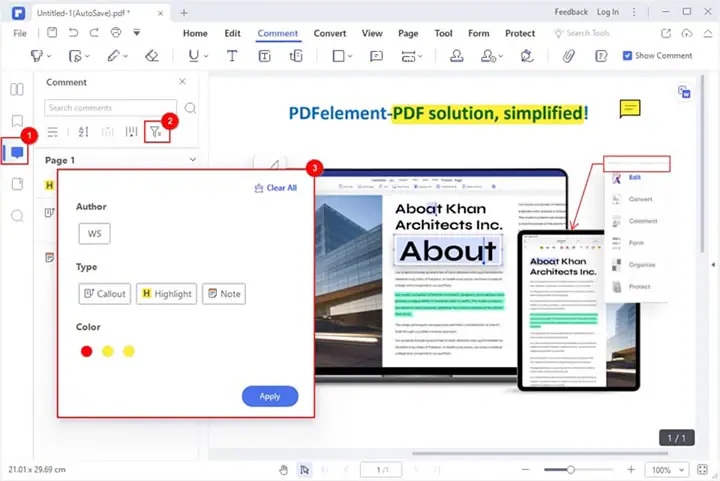Select the Text callout tool

(296, 56)
